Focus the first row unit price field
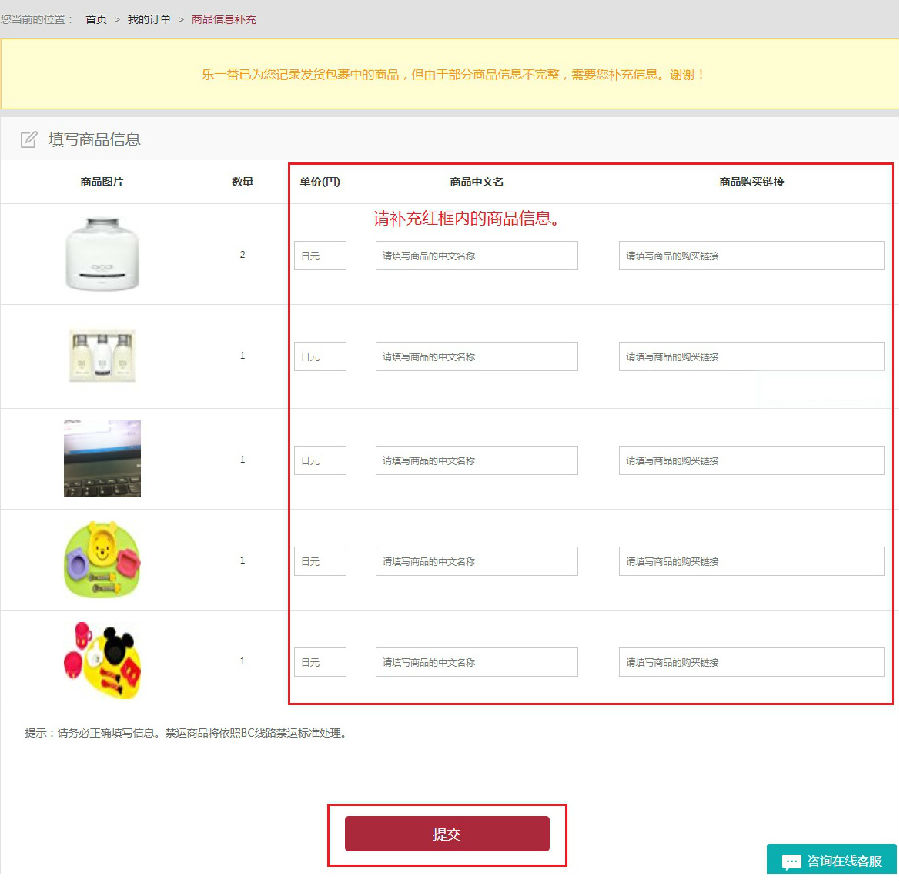This screenshot has width=899, height=881. [320, 255]
